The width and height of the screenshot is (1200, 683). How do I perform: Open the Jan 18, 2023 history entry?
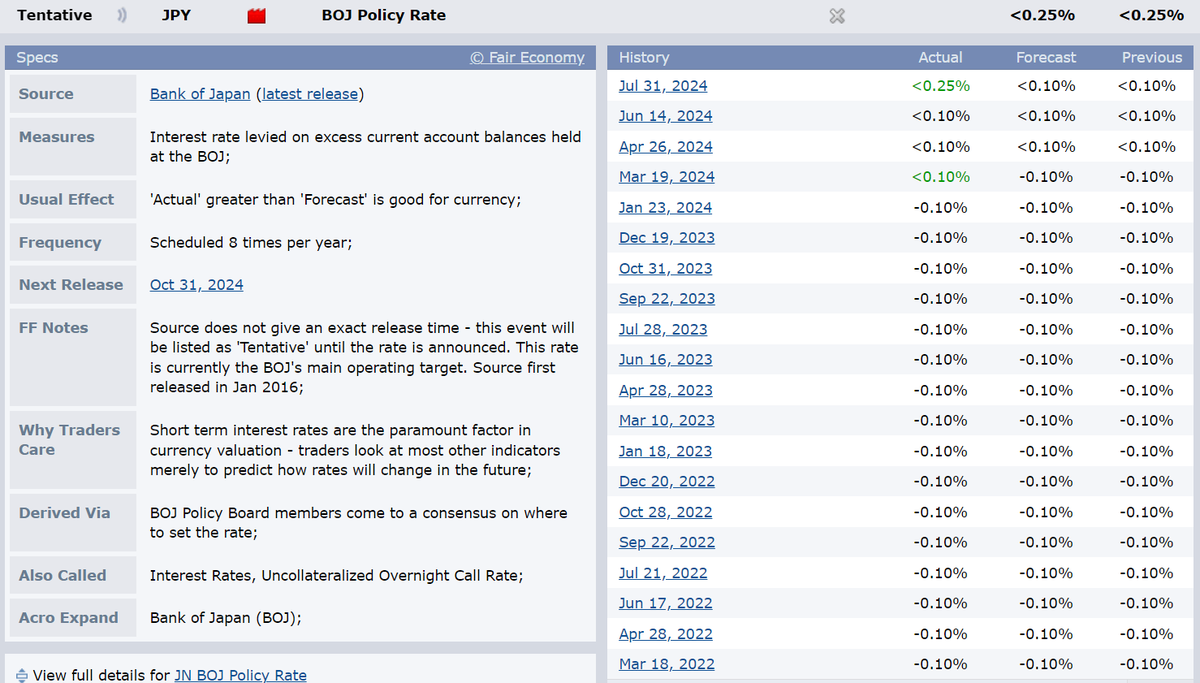click(x=666, y=452)
